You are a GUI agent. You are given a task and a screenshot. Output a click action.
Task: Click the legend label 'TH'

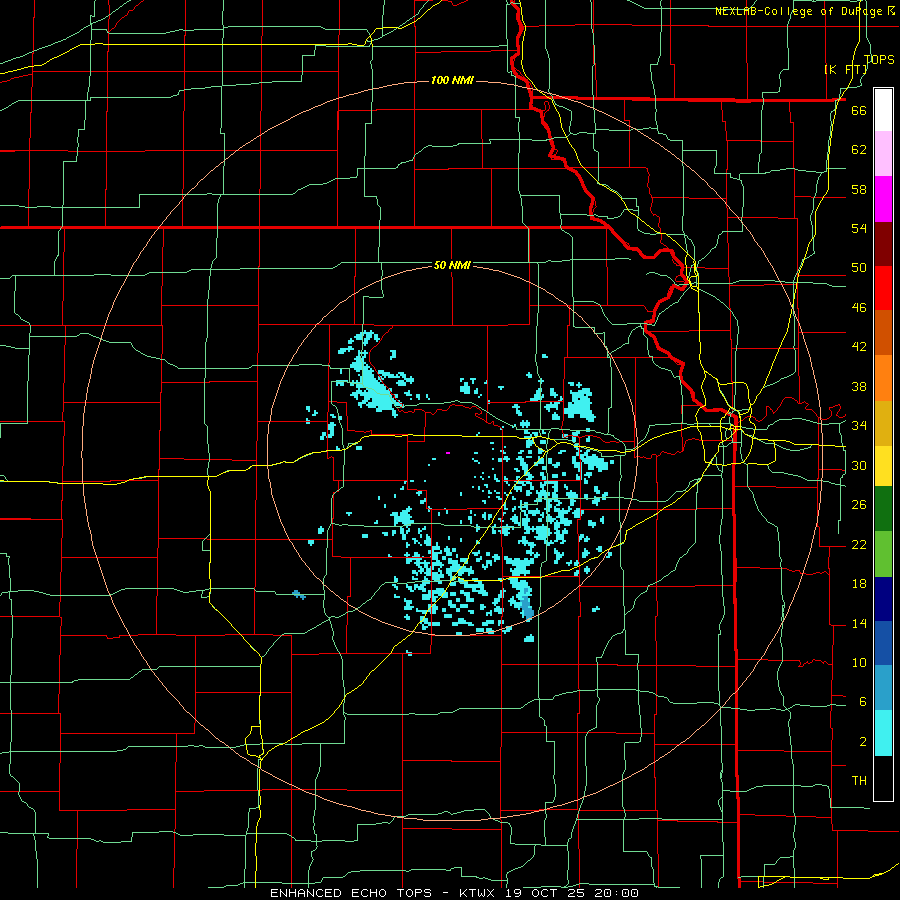point(859,781)
